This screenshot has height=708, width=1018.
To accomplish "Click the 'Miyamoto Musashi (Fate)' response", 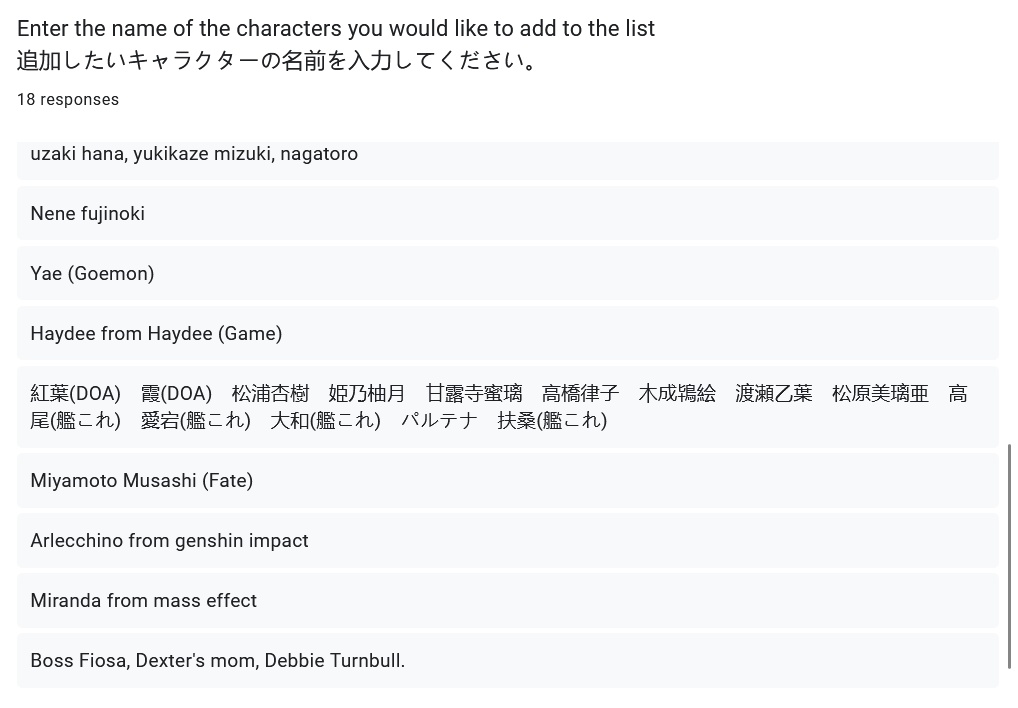I will pos(141,481).
